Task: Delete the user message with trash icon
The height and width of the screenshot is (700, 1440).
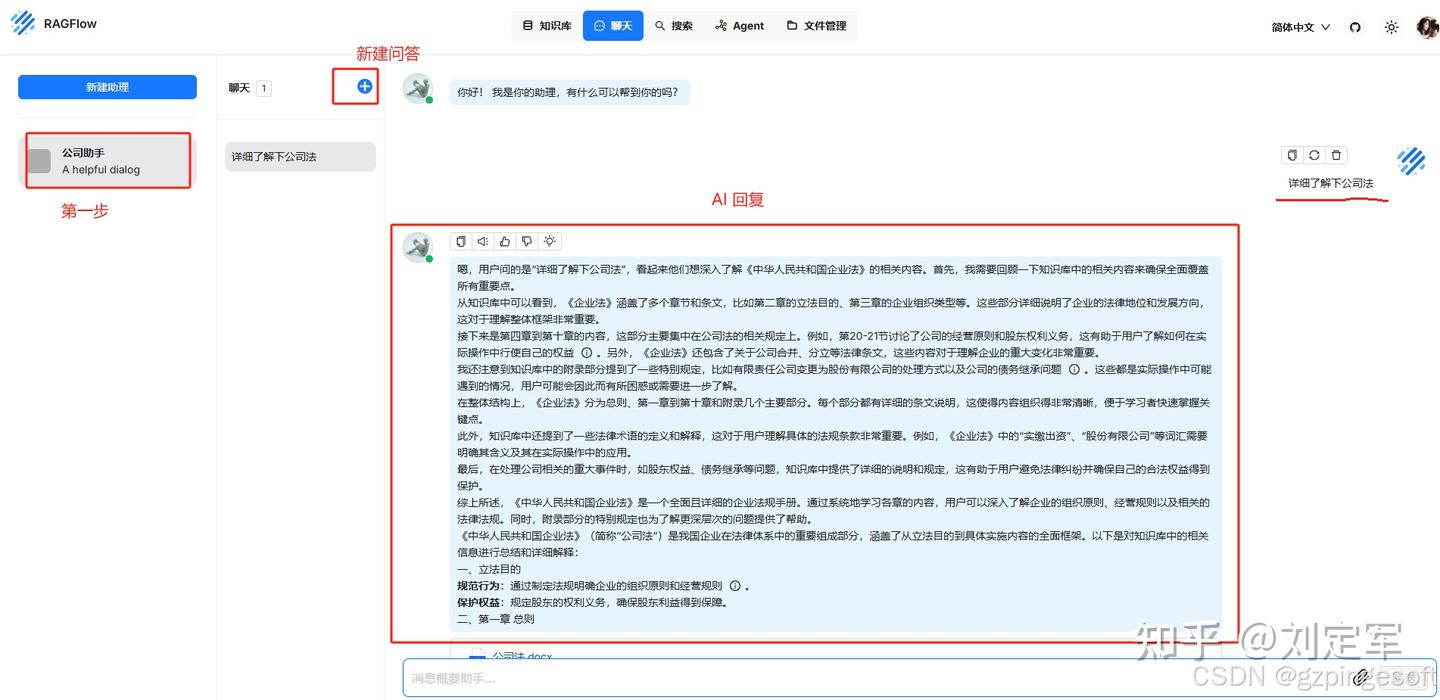Action: tap(1336, 155)
